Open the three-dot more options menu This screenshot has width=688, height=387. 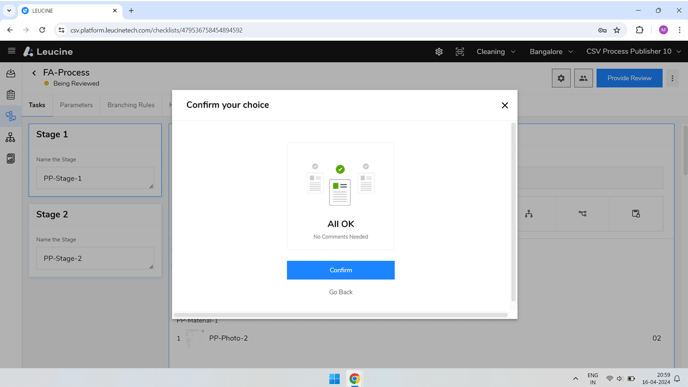click(x=672, y=78)
